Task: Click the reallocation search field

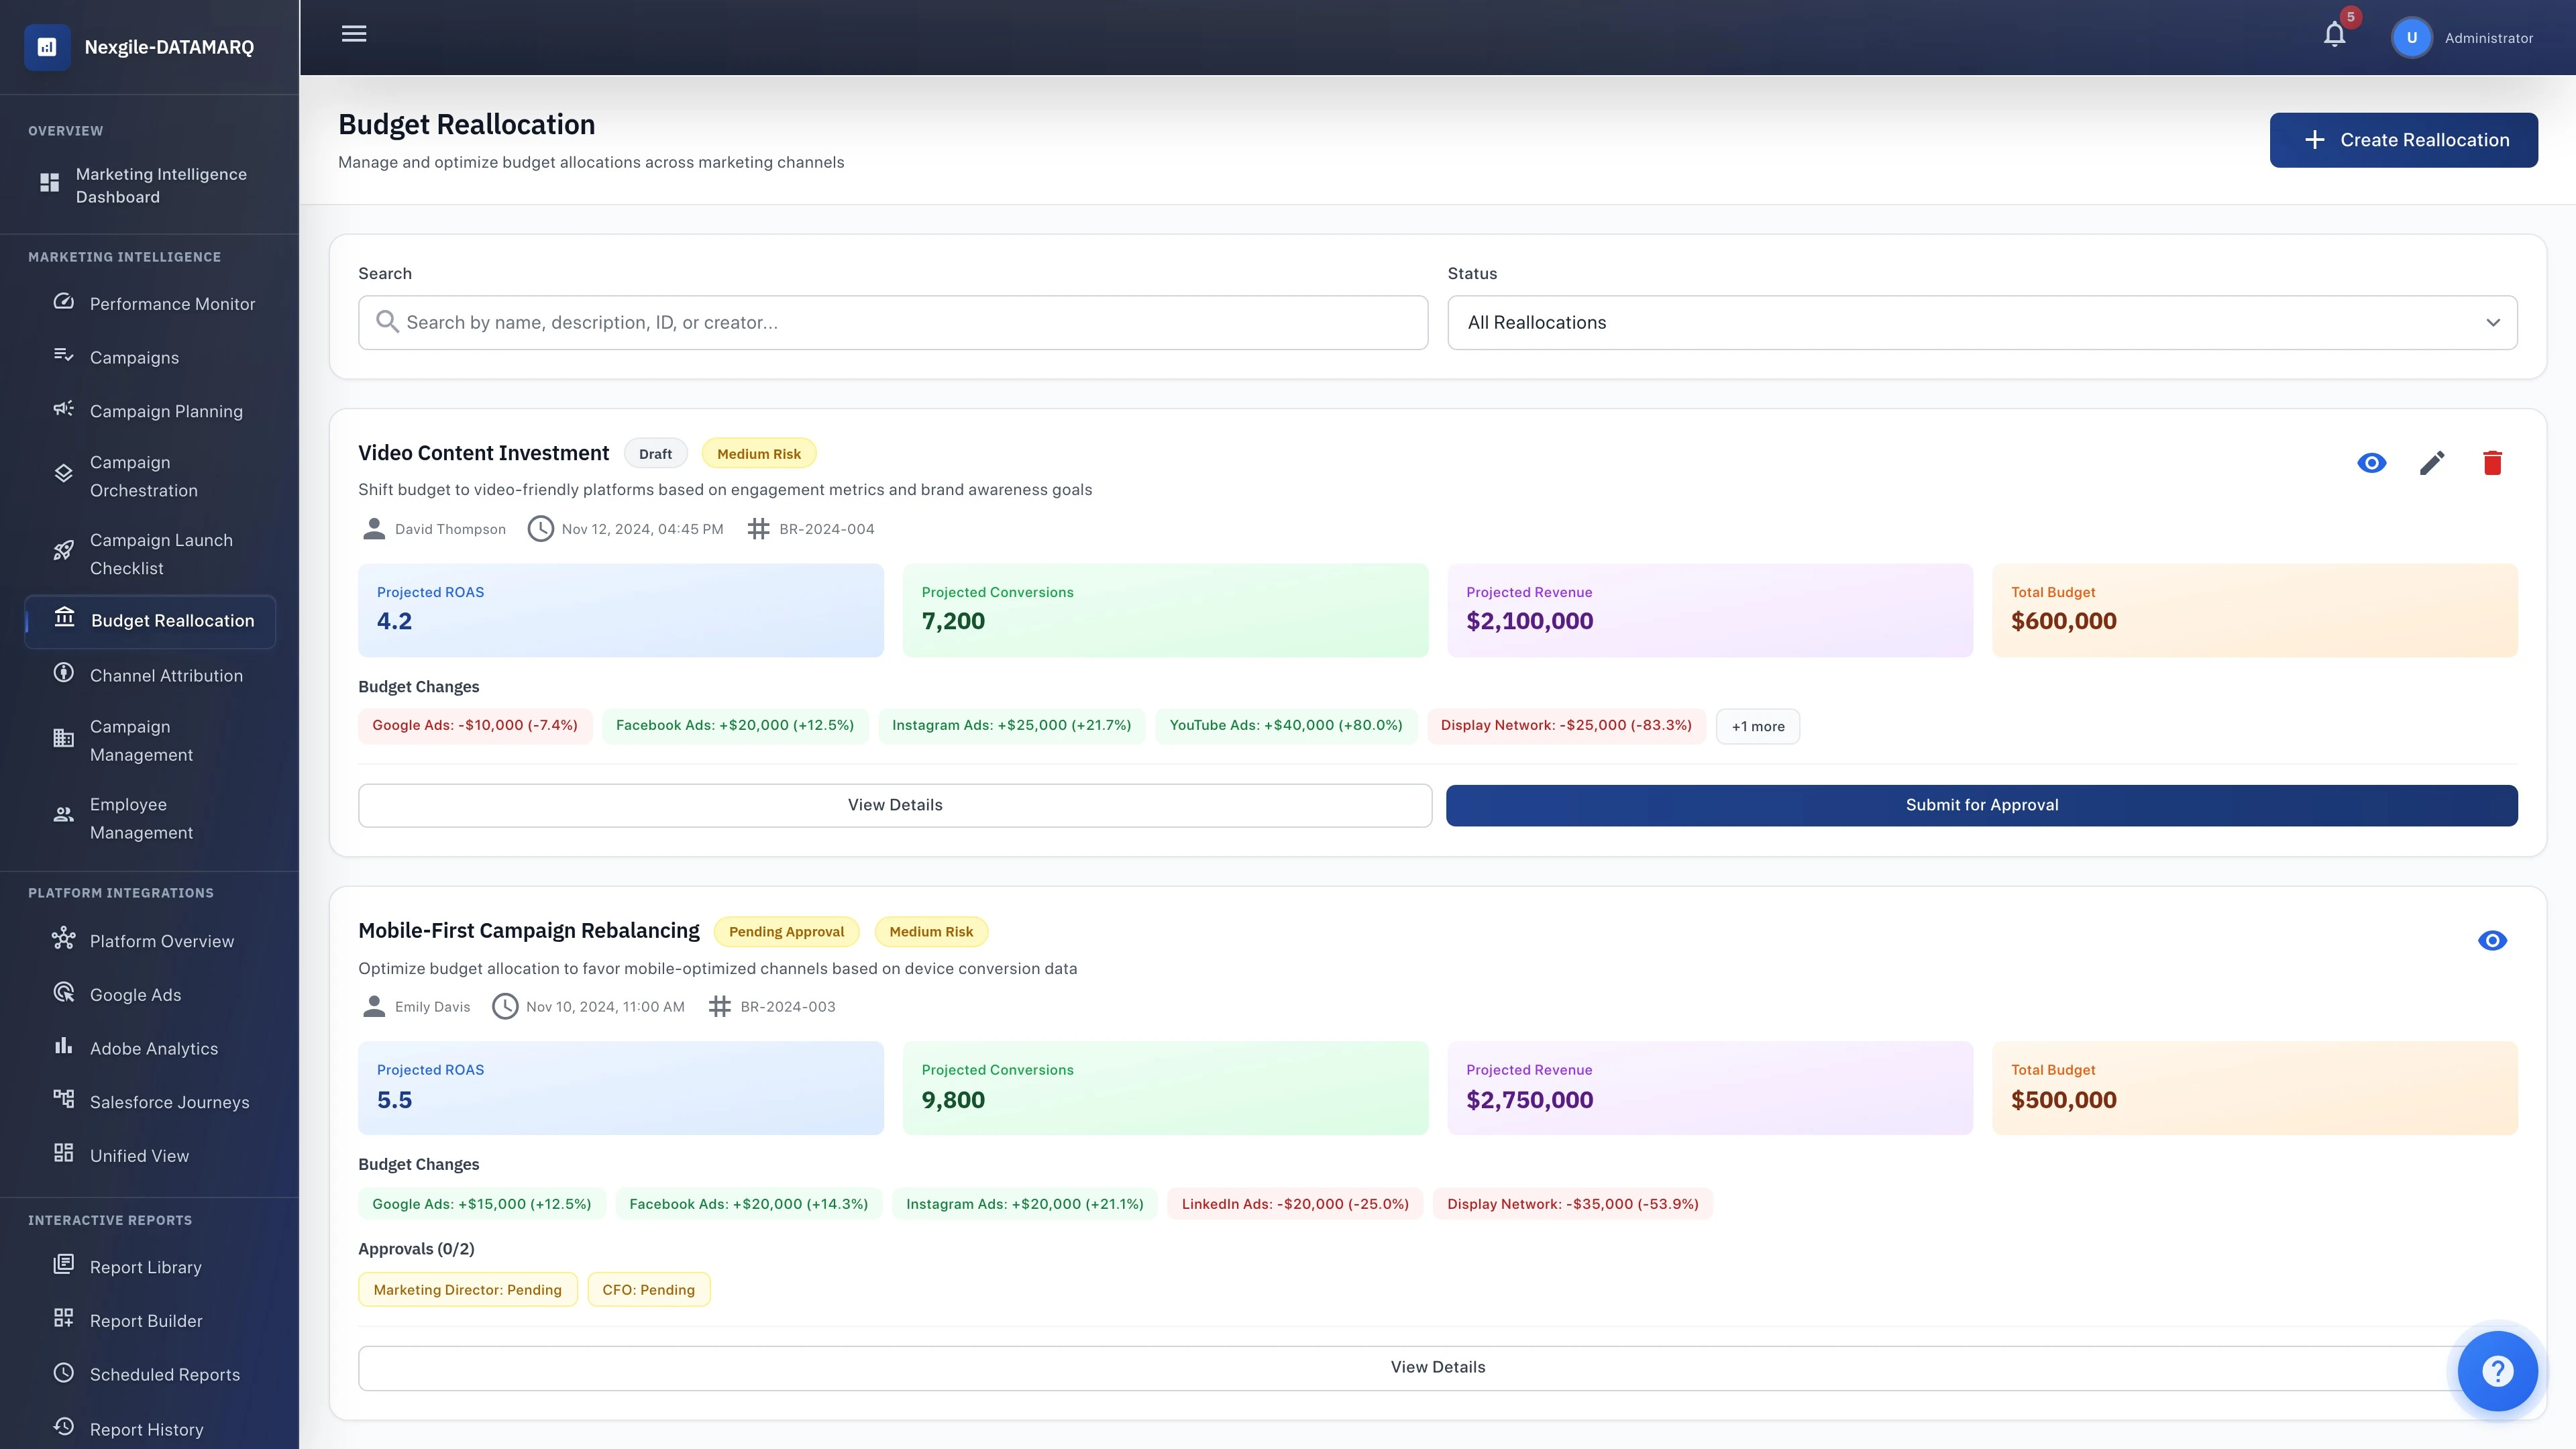Action: pyautogui.click(x=892, y=323)
